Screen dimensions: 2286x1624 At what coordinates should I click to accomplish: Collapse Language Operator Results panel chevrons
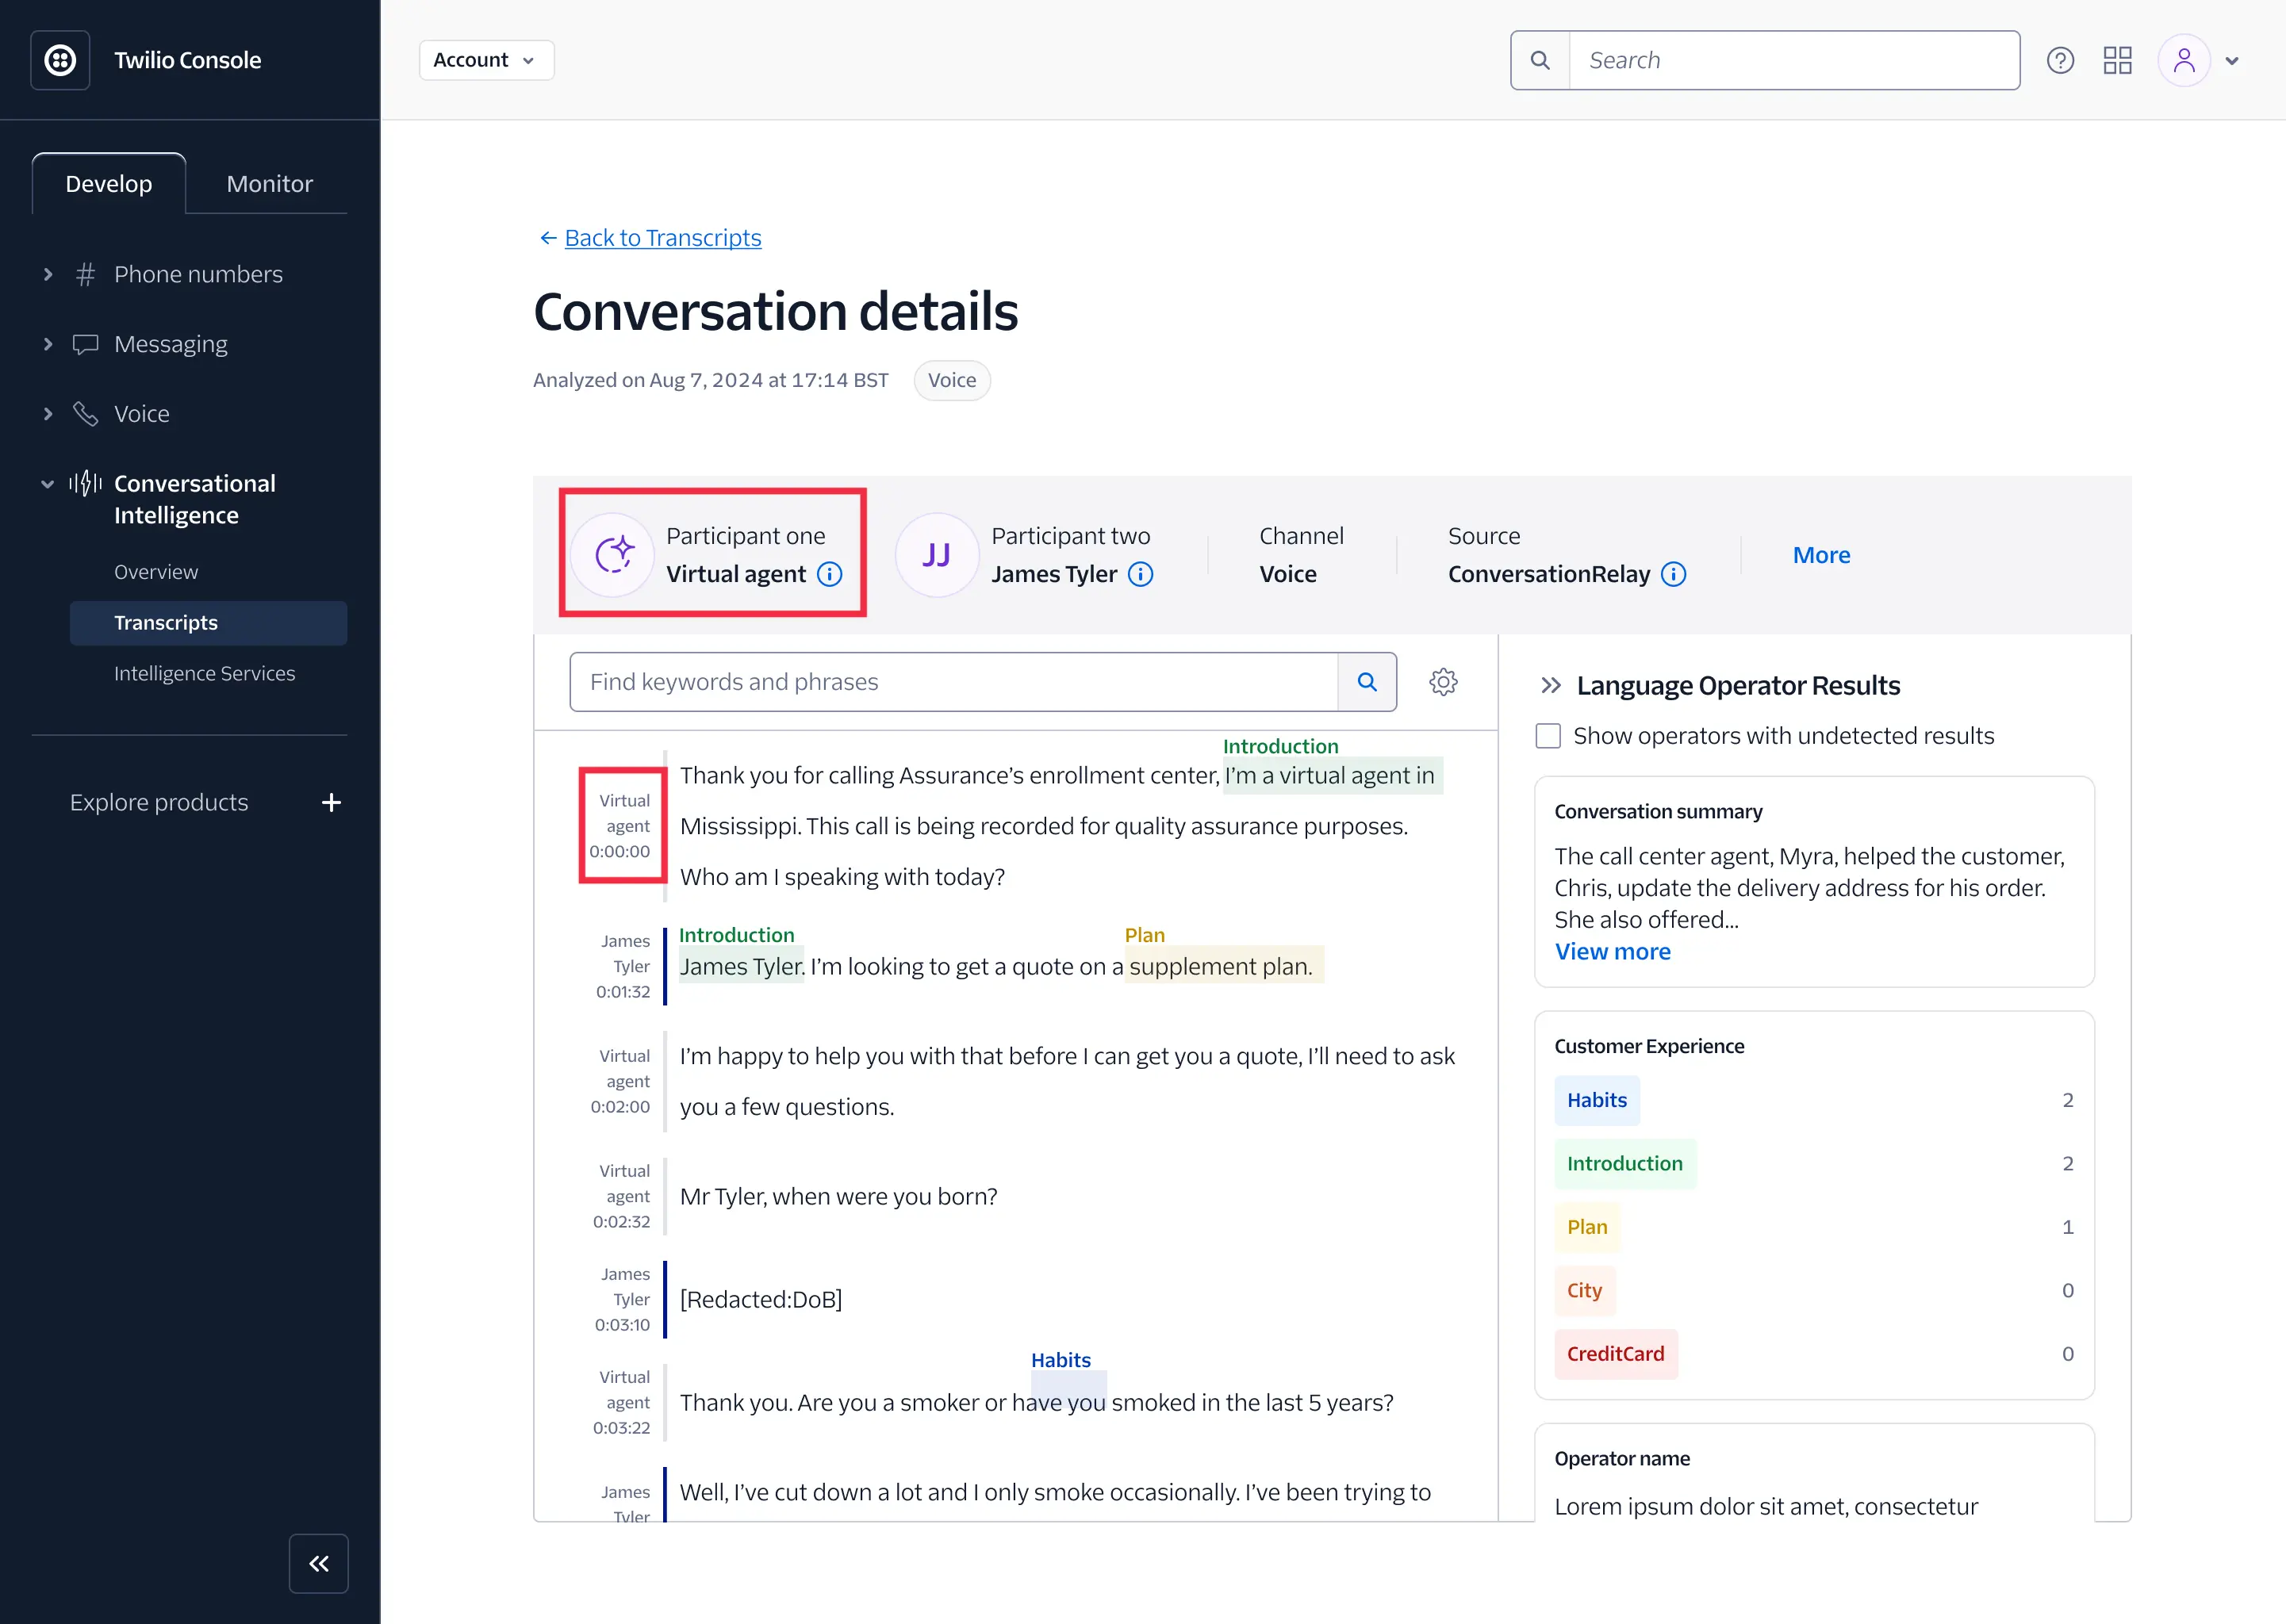pyautogui.click(x=1551, y=686)
